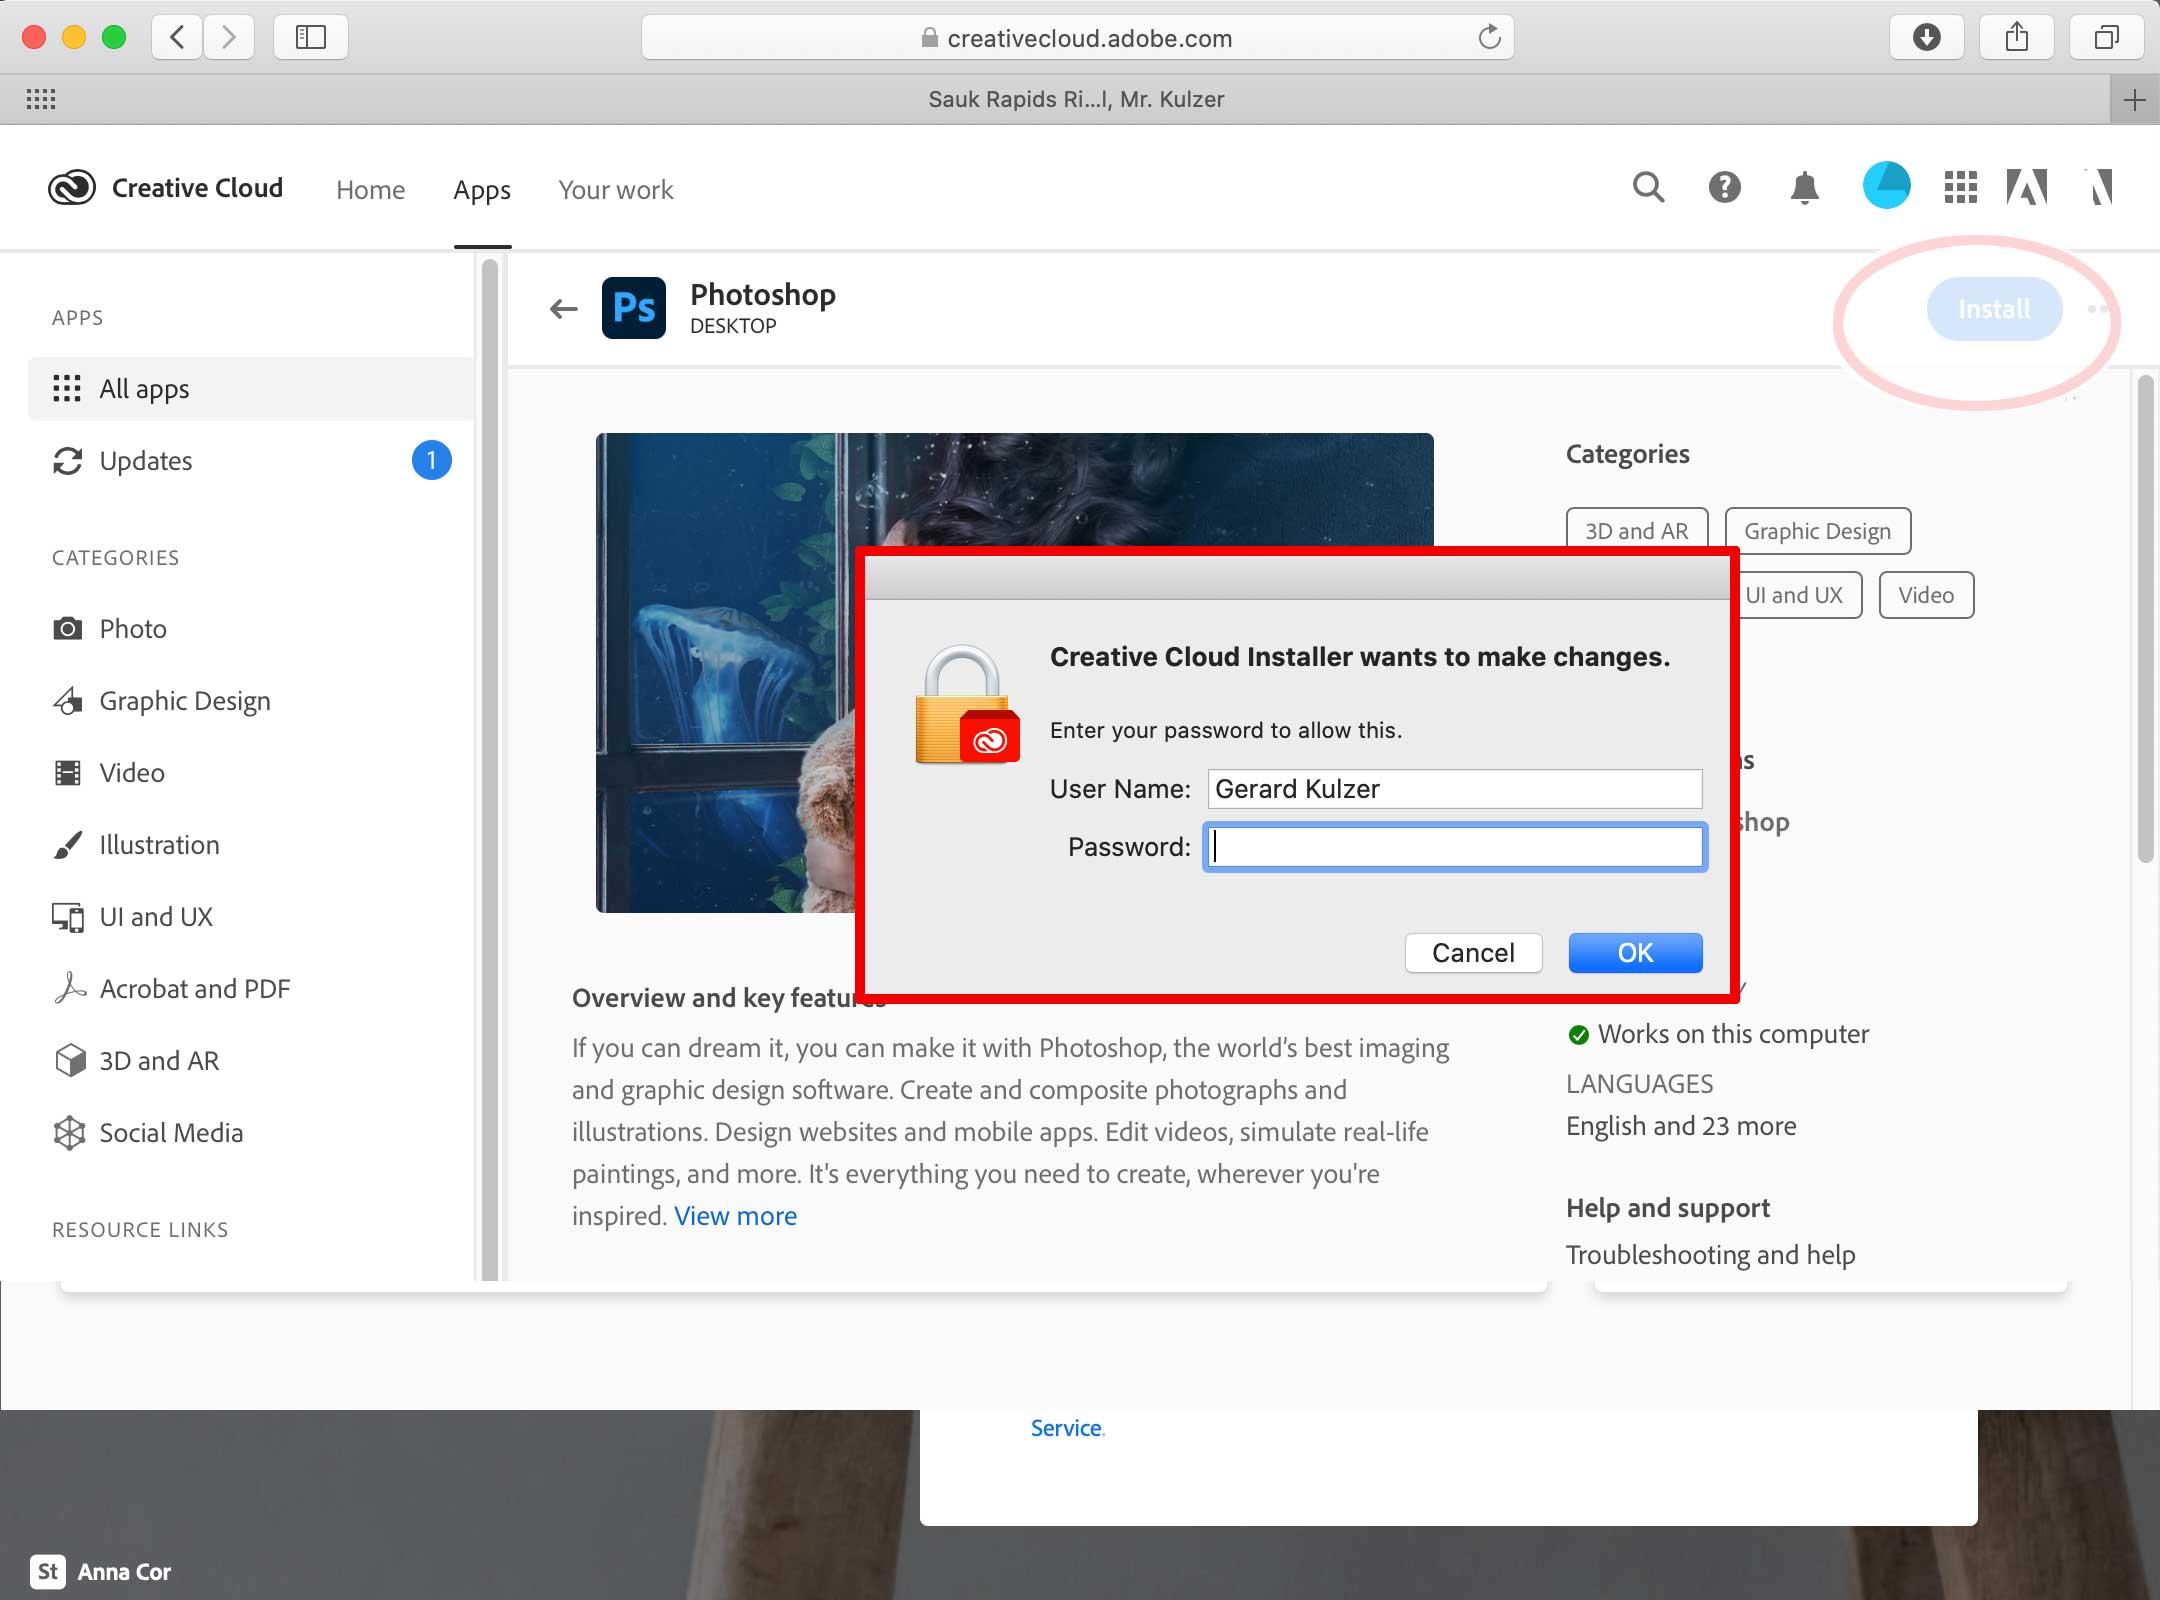This screenshot has height=1600, width=2160.
Task: Select the Illustration category brush icon
Action: 67,844
